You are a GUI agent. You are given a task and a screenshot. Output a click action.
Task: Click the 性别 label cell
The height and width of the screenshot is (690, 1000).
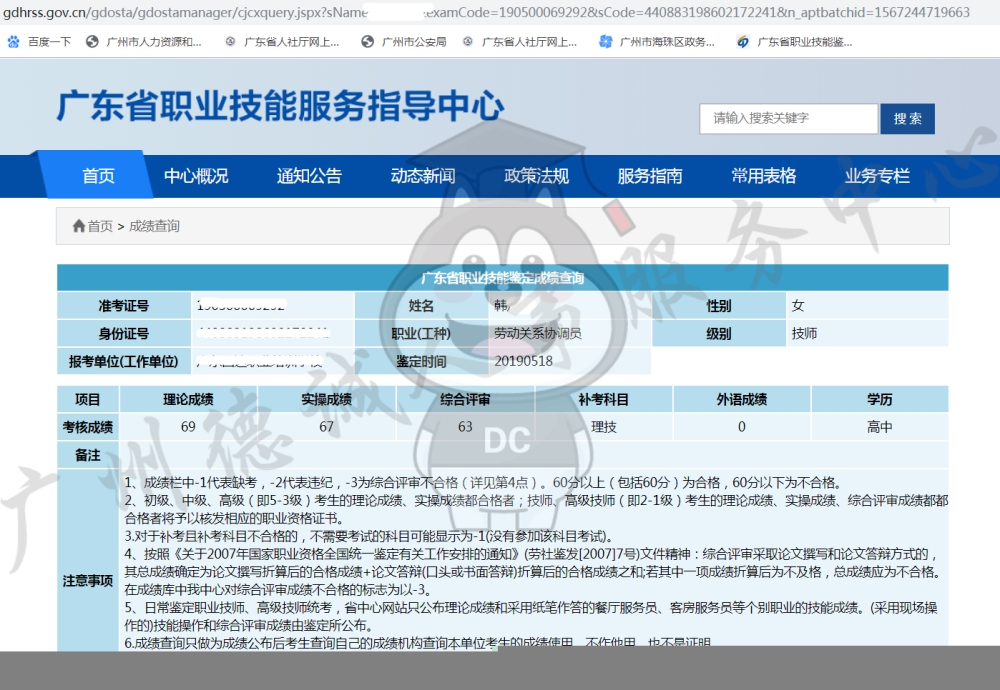719,306
